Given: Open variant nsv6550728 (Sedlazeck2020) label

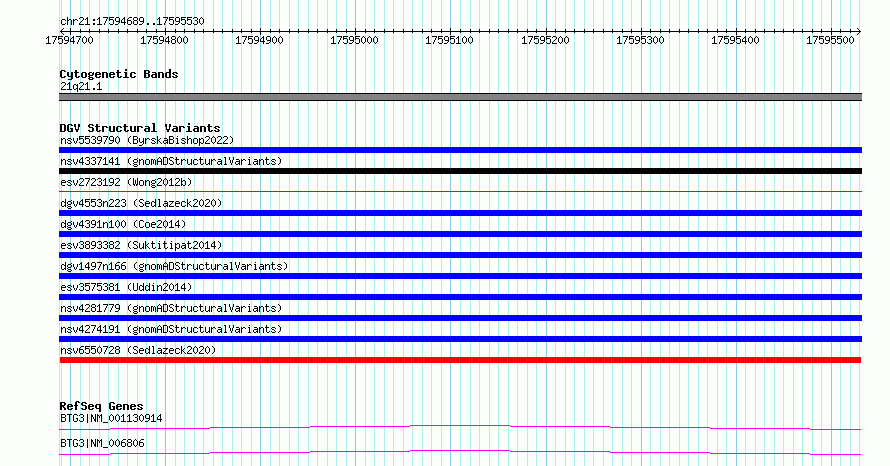Looking at the screenshot, I should [138, 350].
